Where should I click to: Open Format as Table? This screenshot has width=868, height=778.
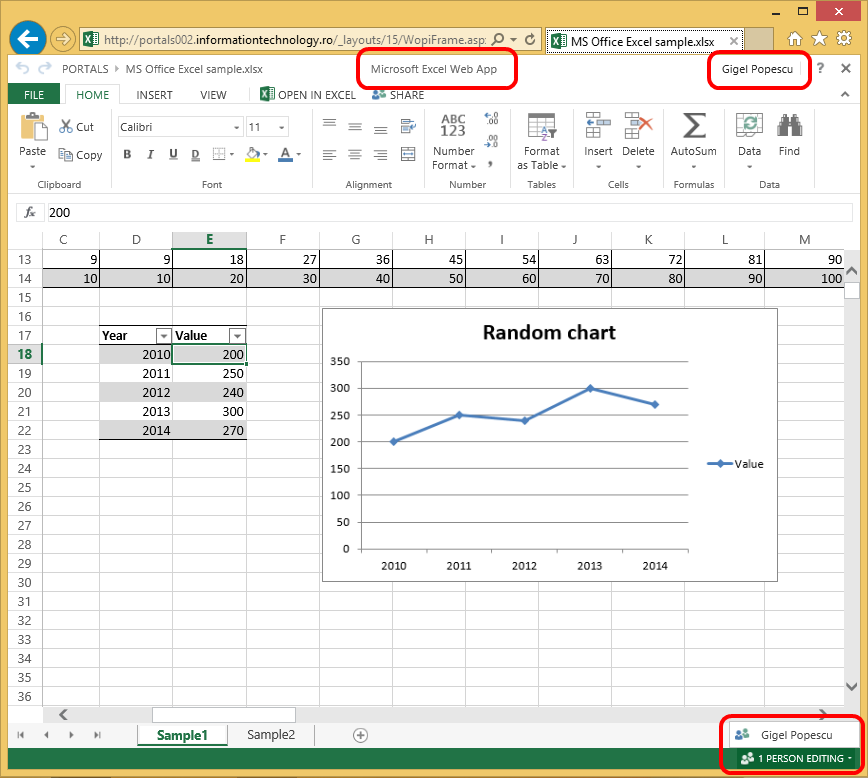pos(541,142)
